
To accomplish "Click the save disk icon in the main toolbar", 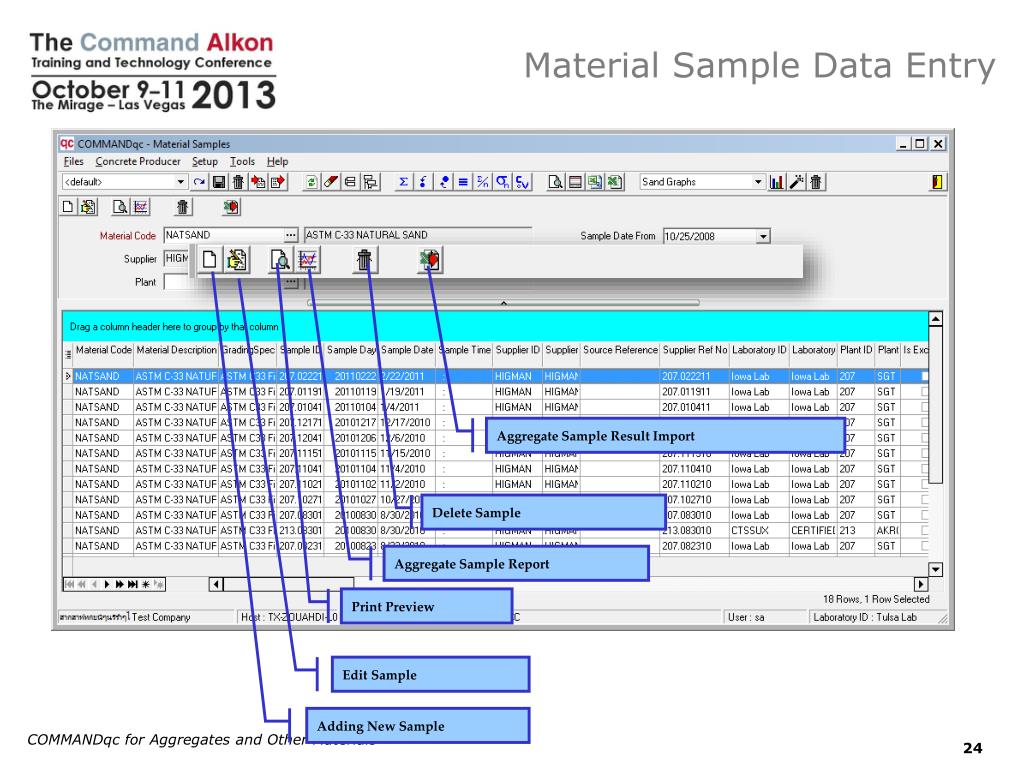I will click(x=219, y=182).
